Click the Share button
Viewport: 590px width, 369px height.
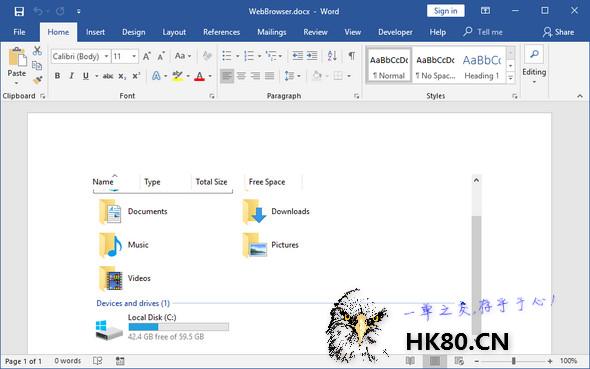559,32
